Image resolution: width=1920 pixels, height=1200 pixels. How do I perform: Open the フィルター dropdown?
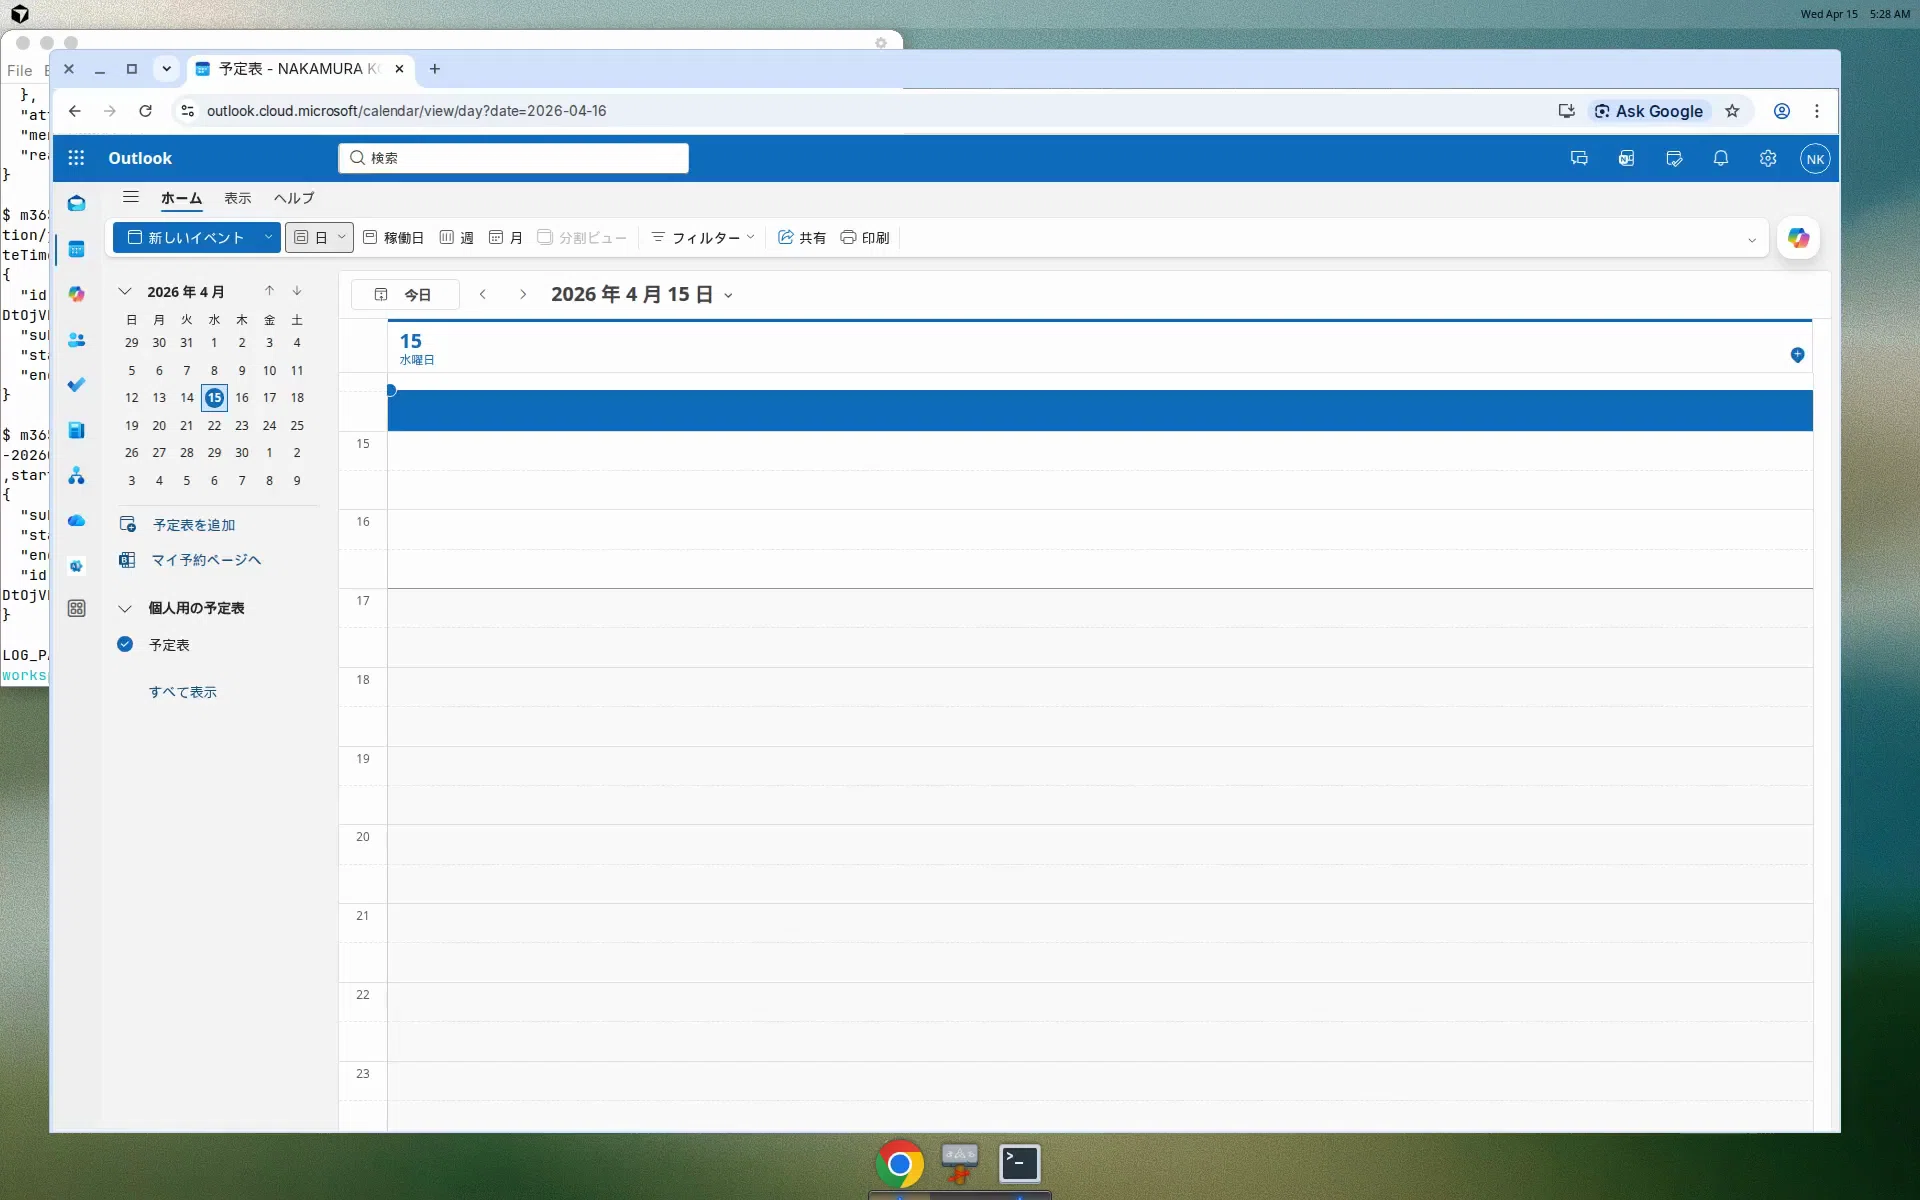[703, 238]
